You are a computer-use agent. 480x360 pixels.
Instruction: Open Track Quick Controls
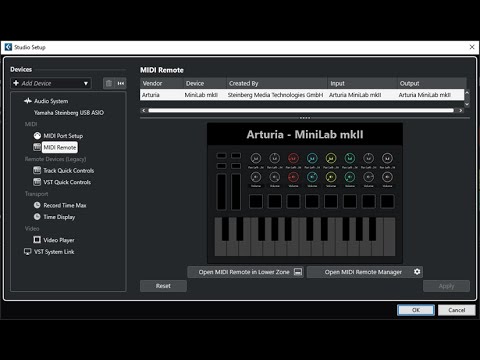69,171
